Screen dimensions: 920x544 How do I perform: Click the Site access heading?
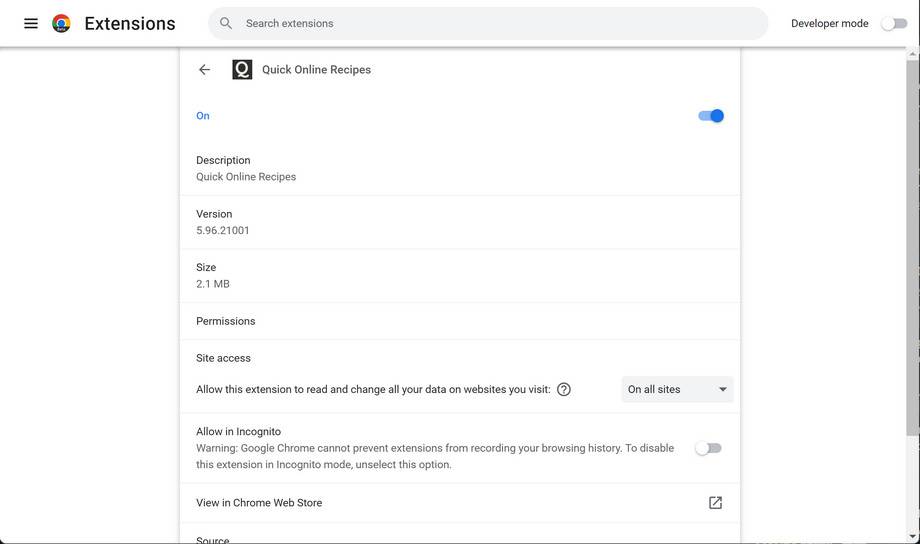tap(223, 358)
